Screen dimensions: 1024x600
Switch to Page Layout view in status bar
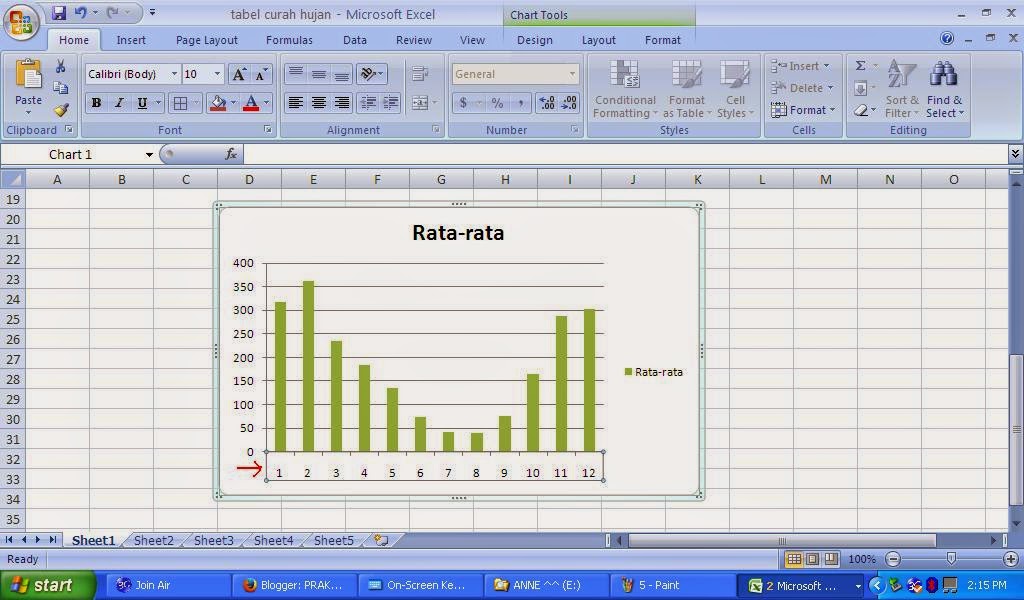[812, 559]
